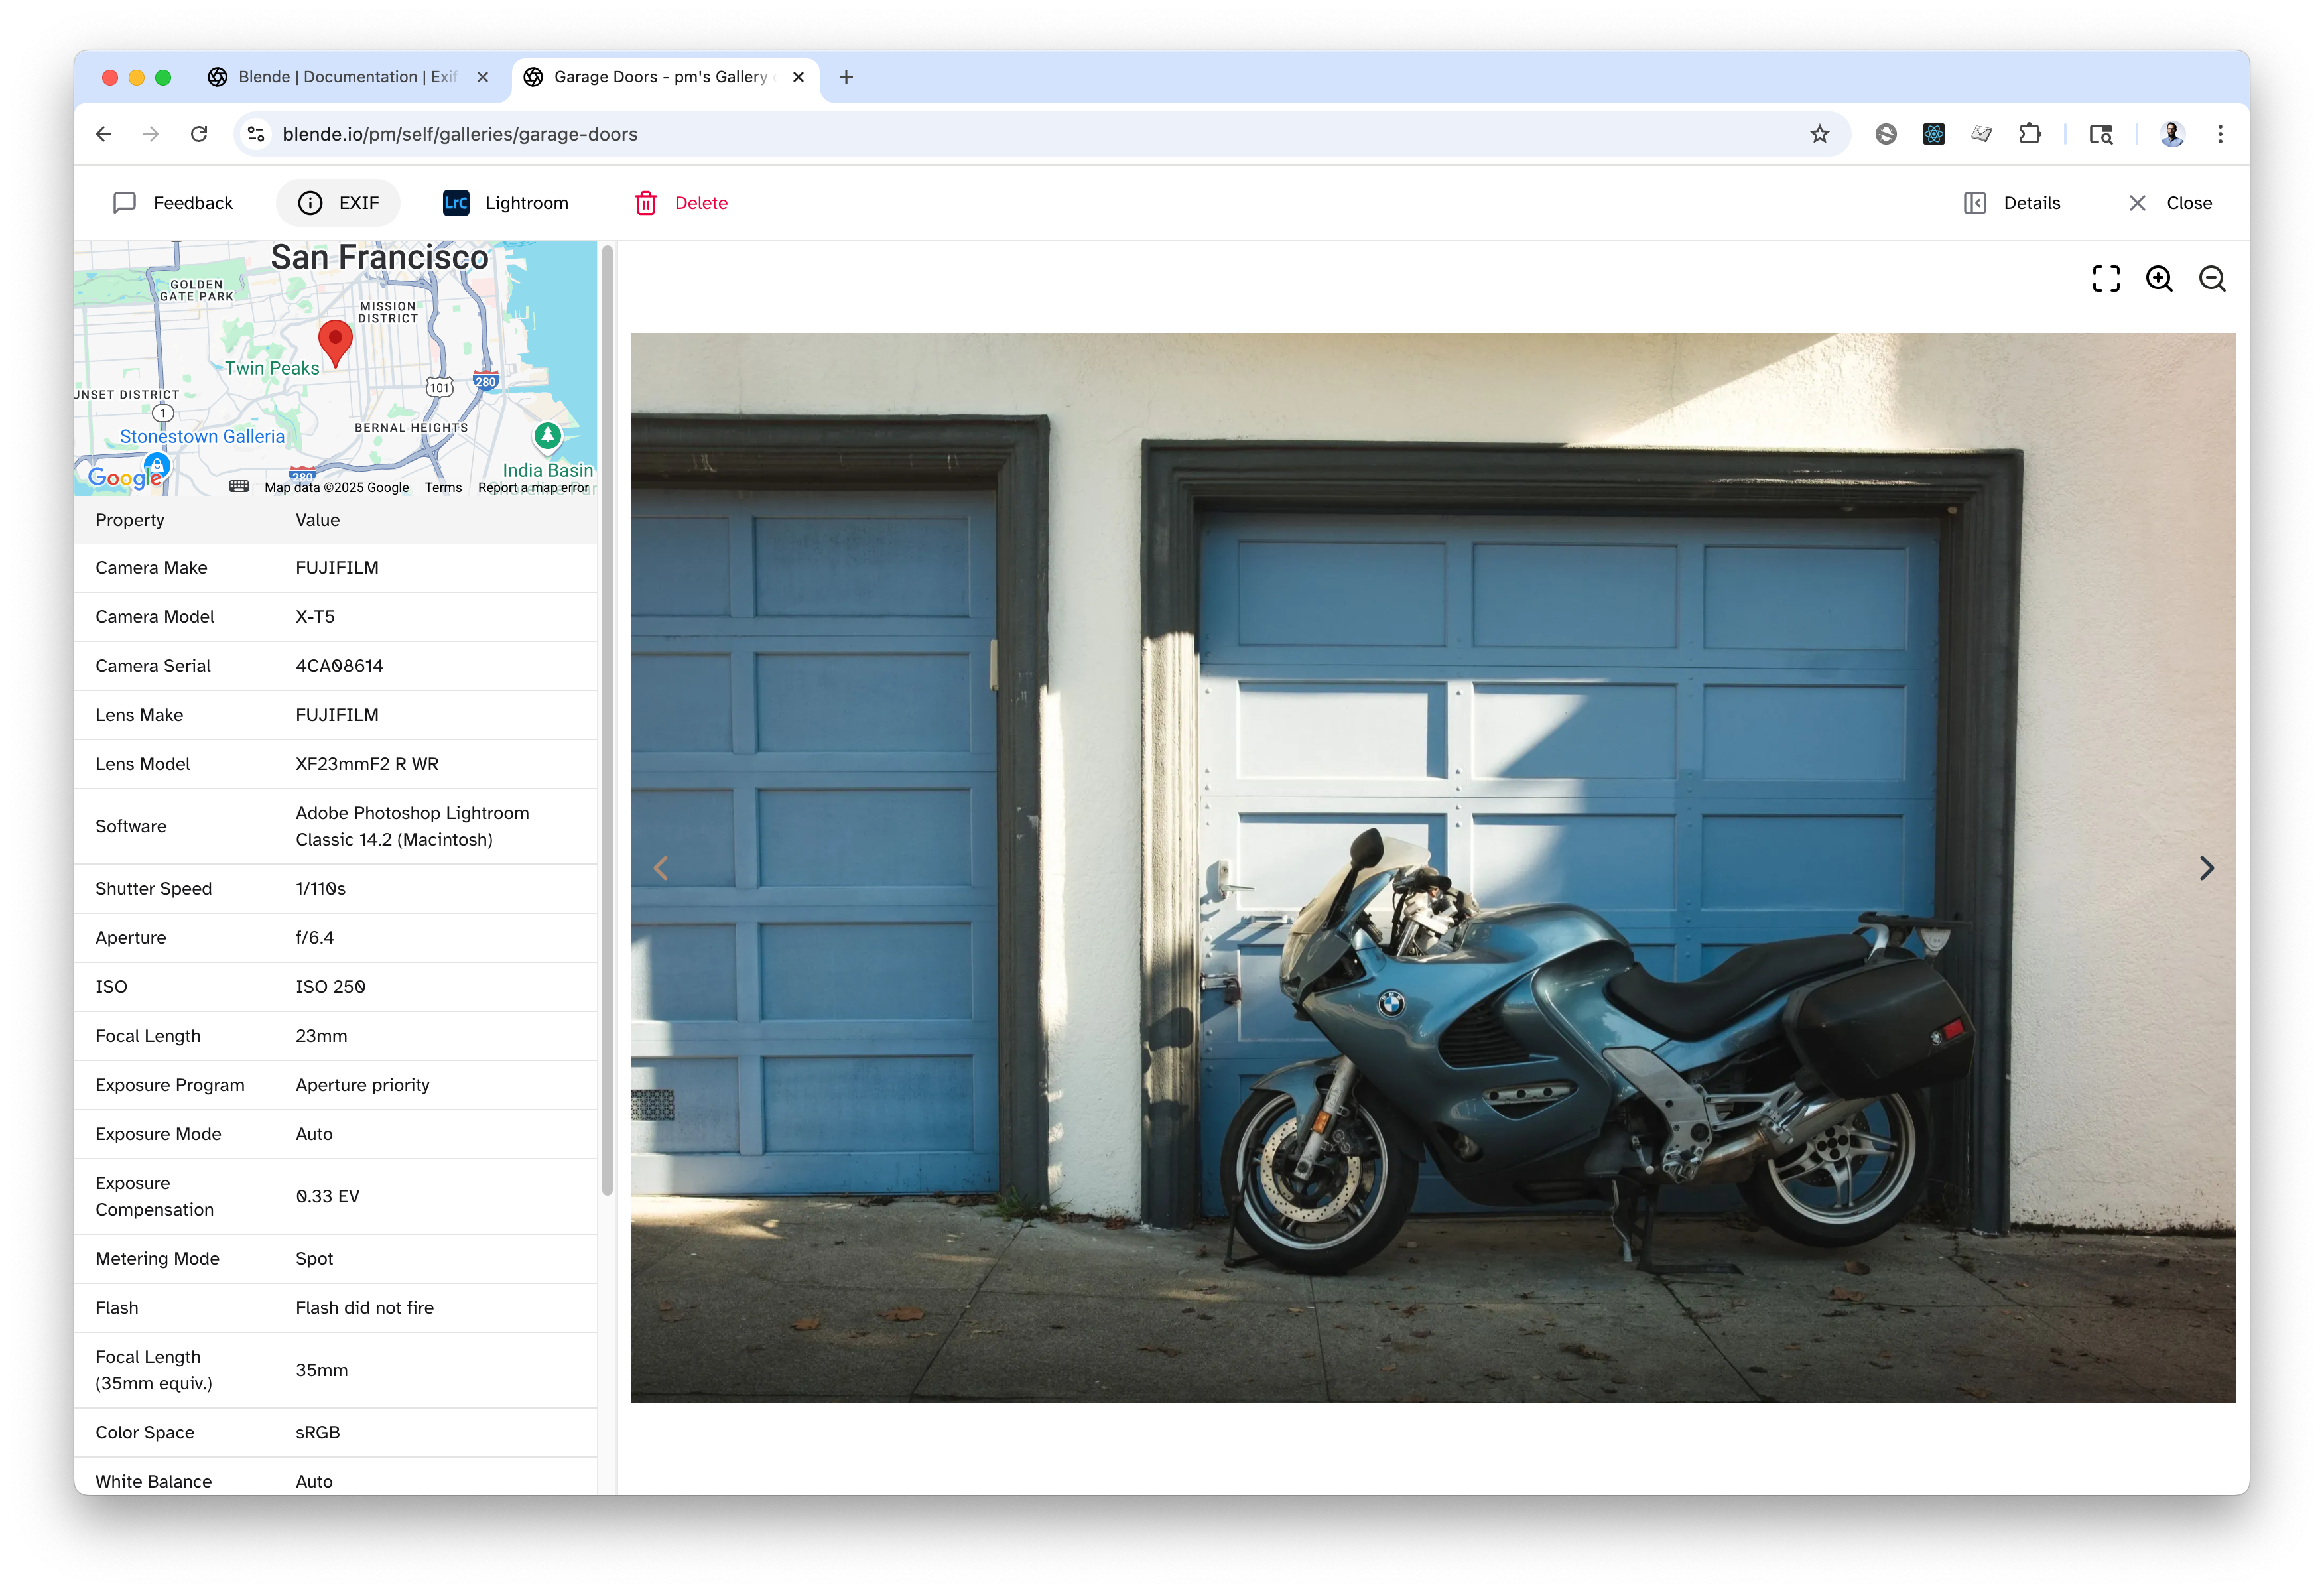This screenshot has height=1593, width=2324.
Task: Click the Report a map error link
Action: point(532,487)
